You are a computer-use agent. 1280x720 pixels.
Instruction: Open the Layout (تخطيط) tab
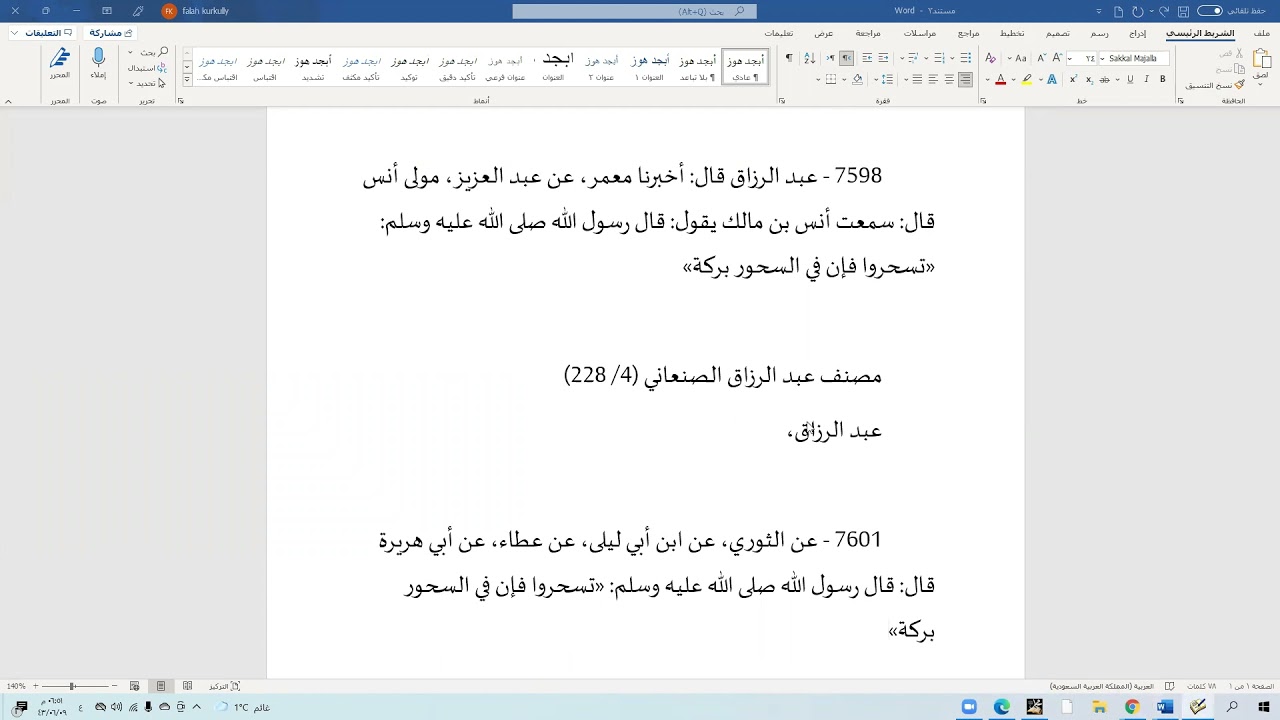(x=1012, y=33)
